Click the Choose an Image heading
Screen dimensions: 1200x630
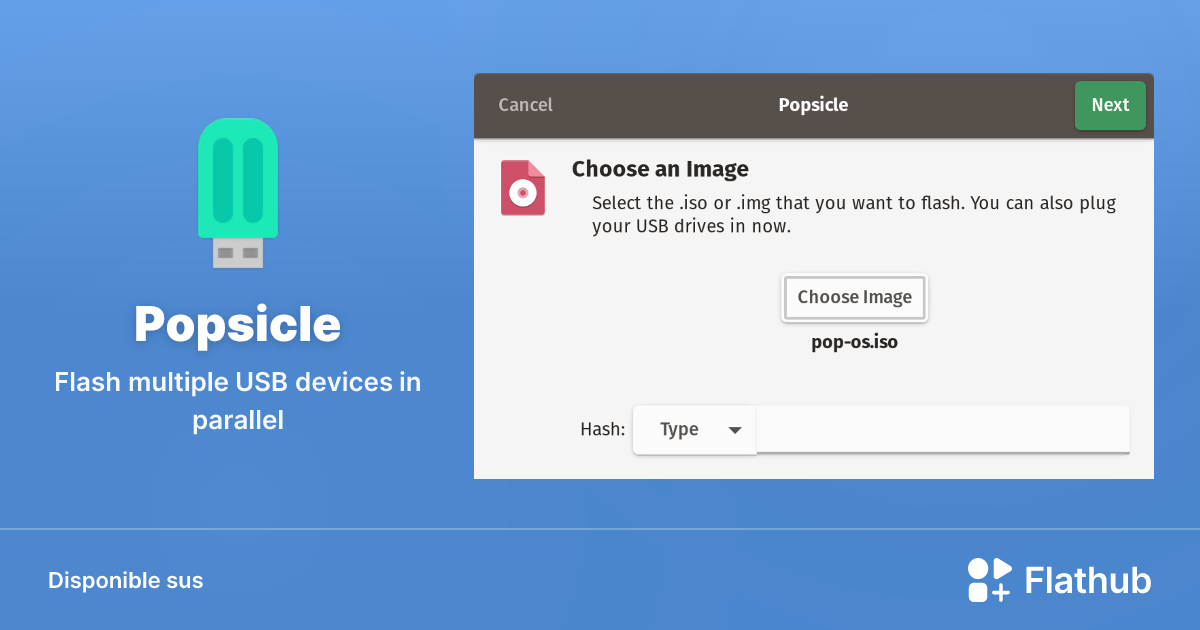point(660,168)
